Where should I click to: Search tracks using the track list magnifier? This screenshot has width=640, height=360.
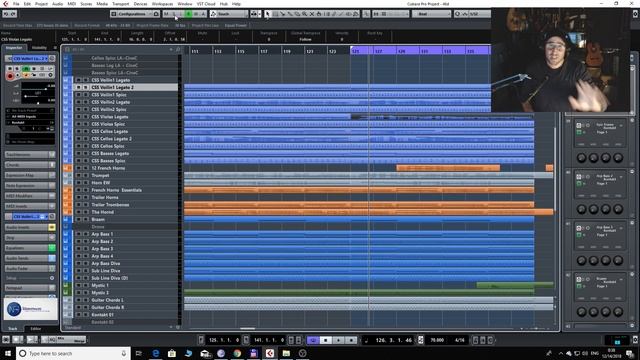178,49
